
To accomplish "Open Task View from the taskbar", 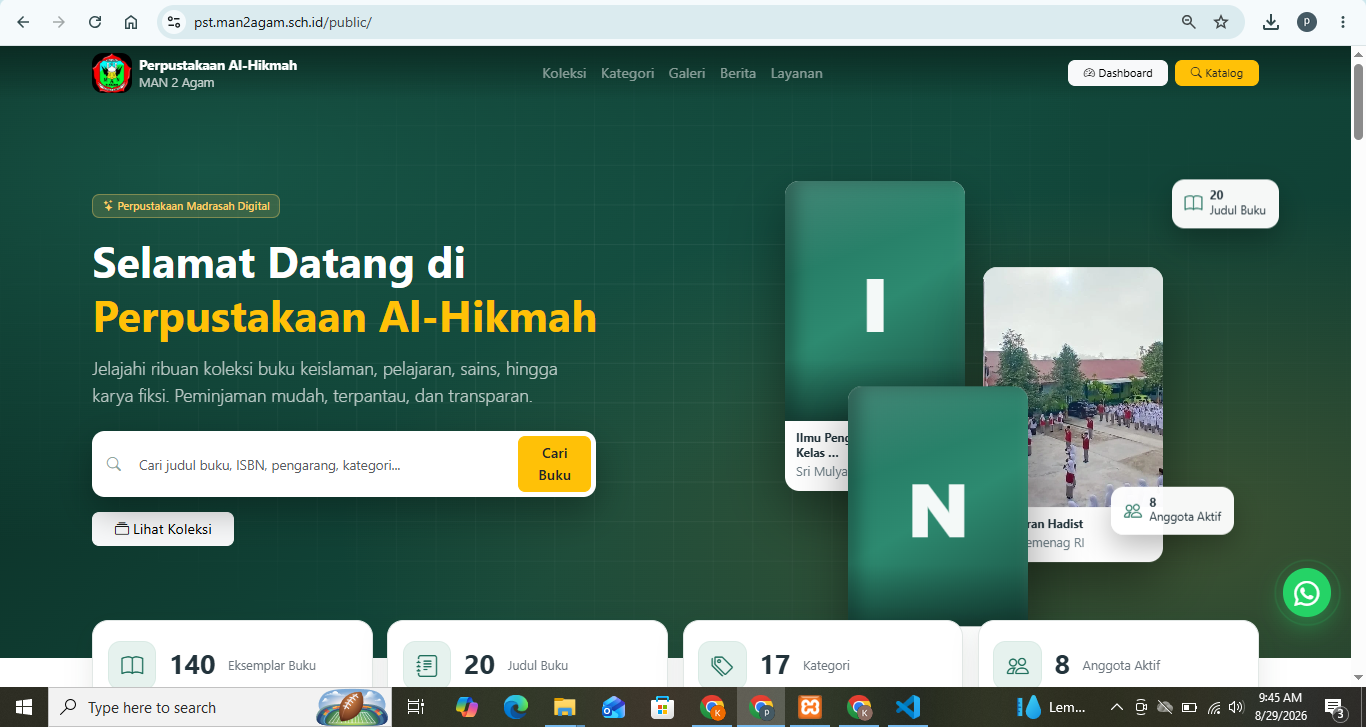I will tap(416, 707).
